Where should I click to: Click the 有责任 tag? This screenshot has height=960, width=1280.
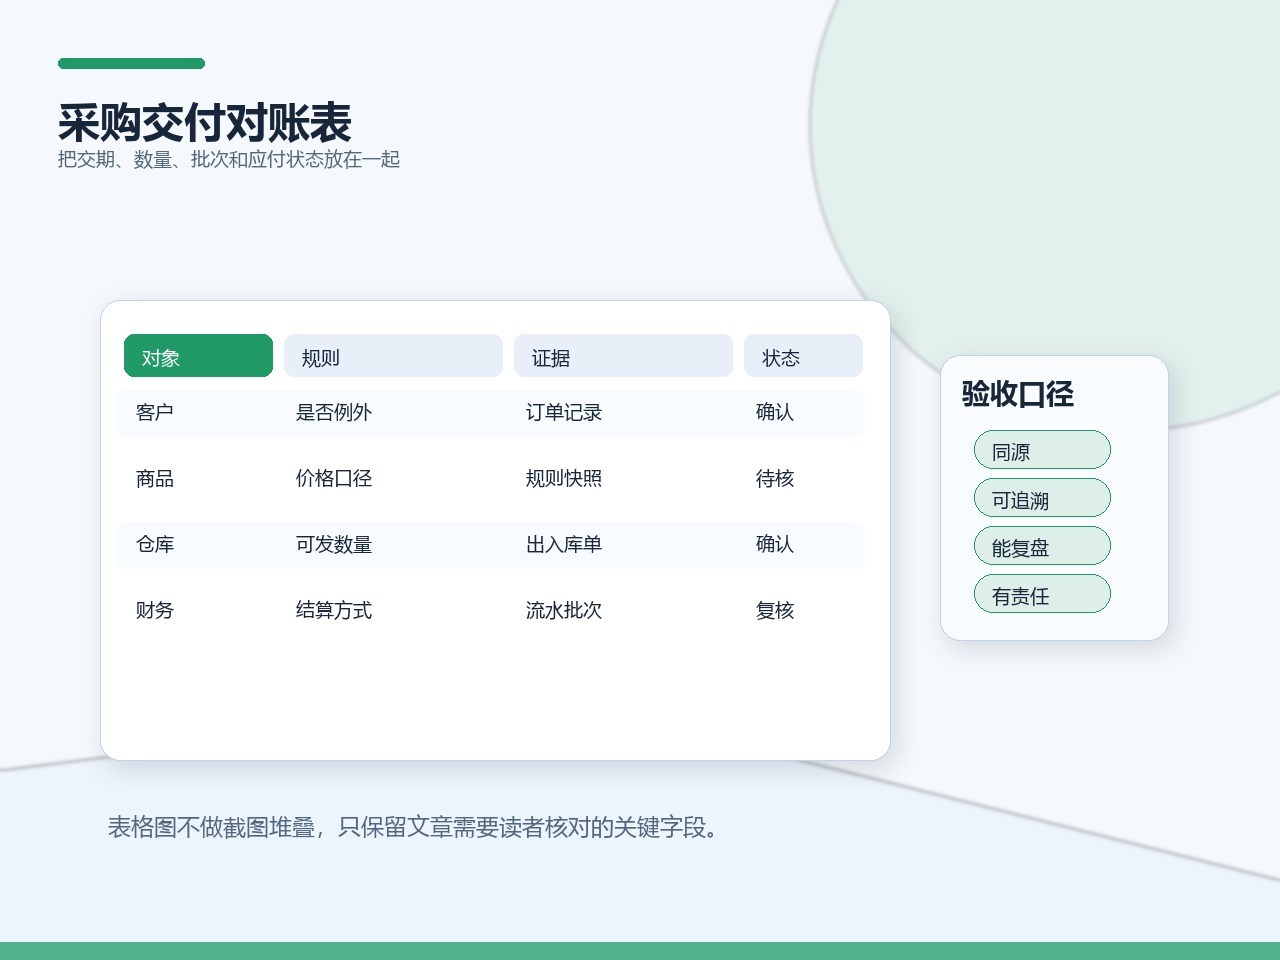pos(1042,594)
